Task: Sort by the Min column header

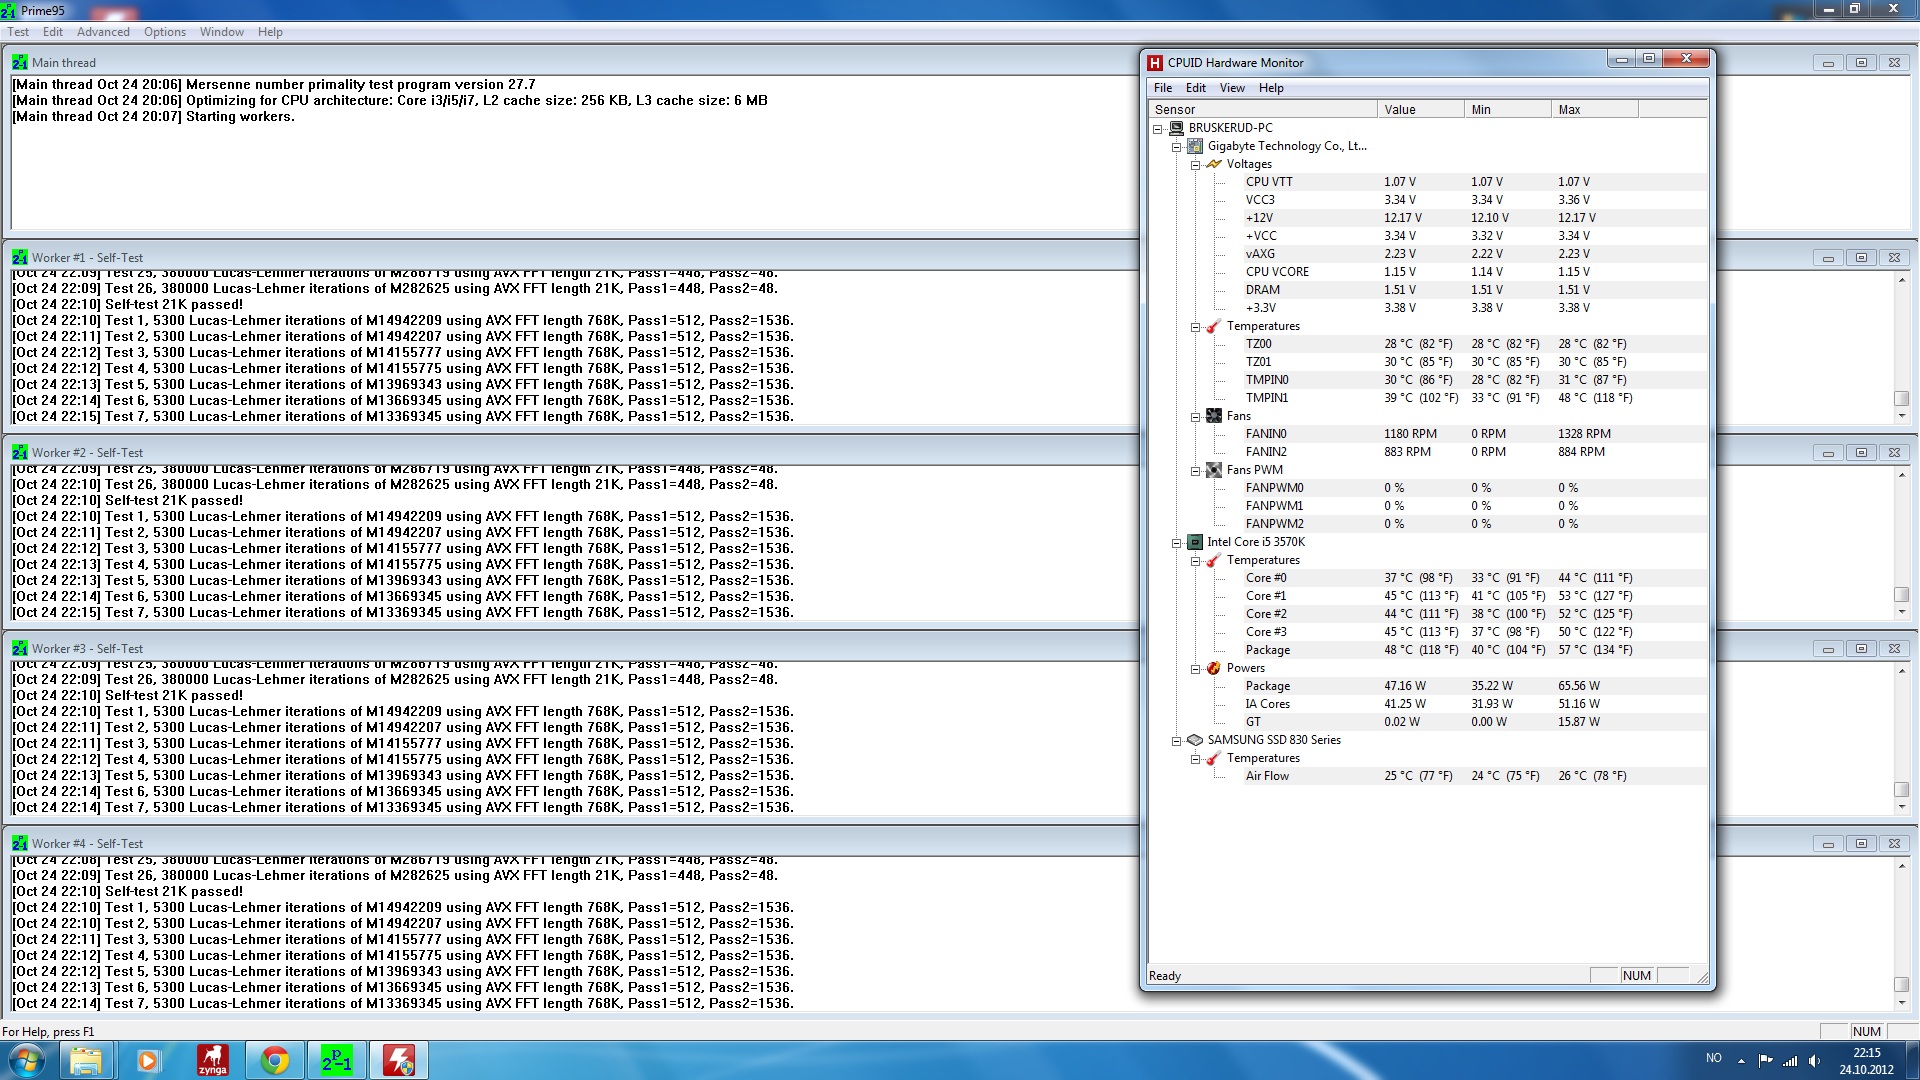Action: point(1507,109)
